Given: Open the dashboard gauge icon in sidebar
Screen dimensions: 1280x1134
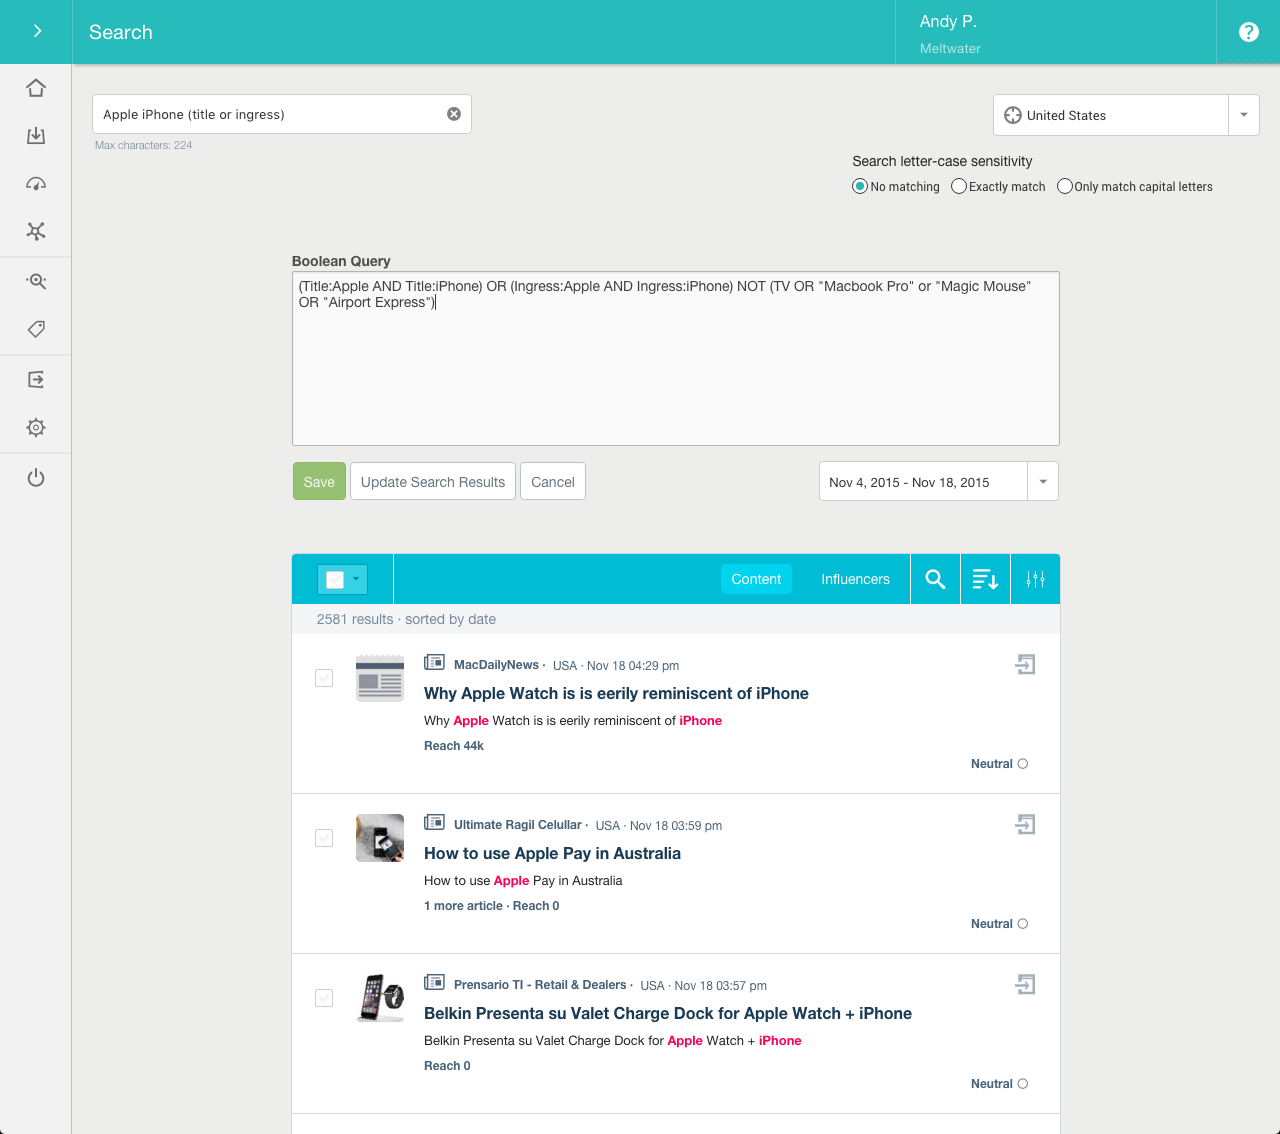Looking at the screenshot, I should click(36, 184).
